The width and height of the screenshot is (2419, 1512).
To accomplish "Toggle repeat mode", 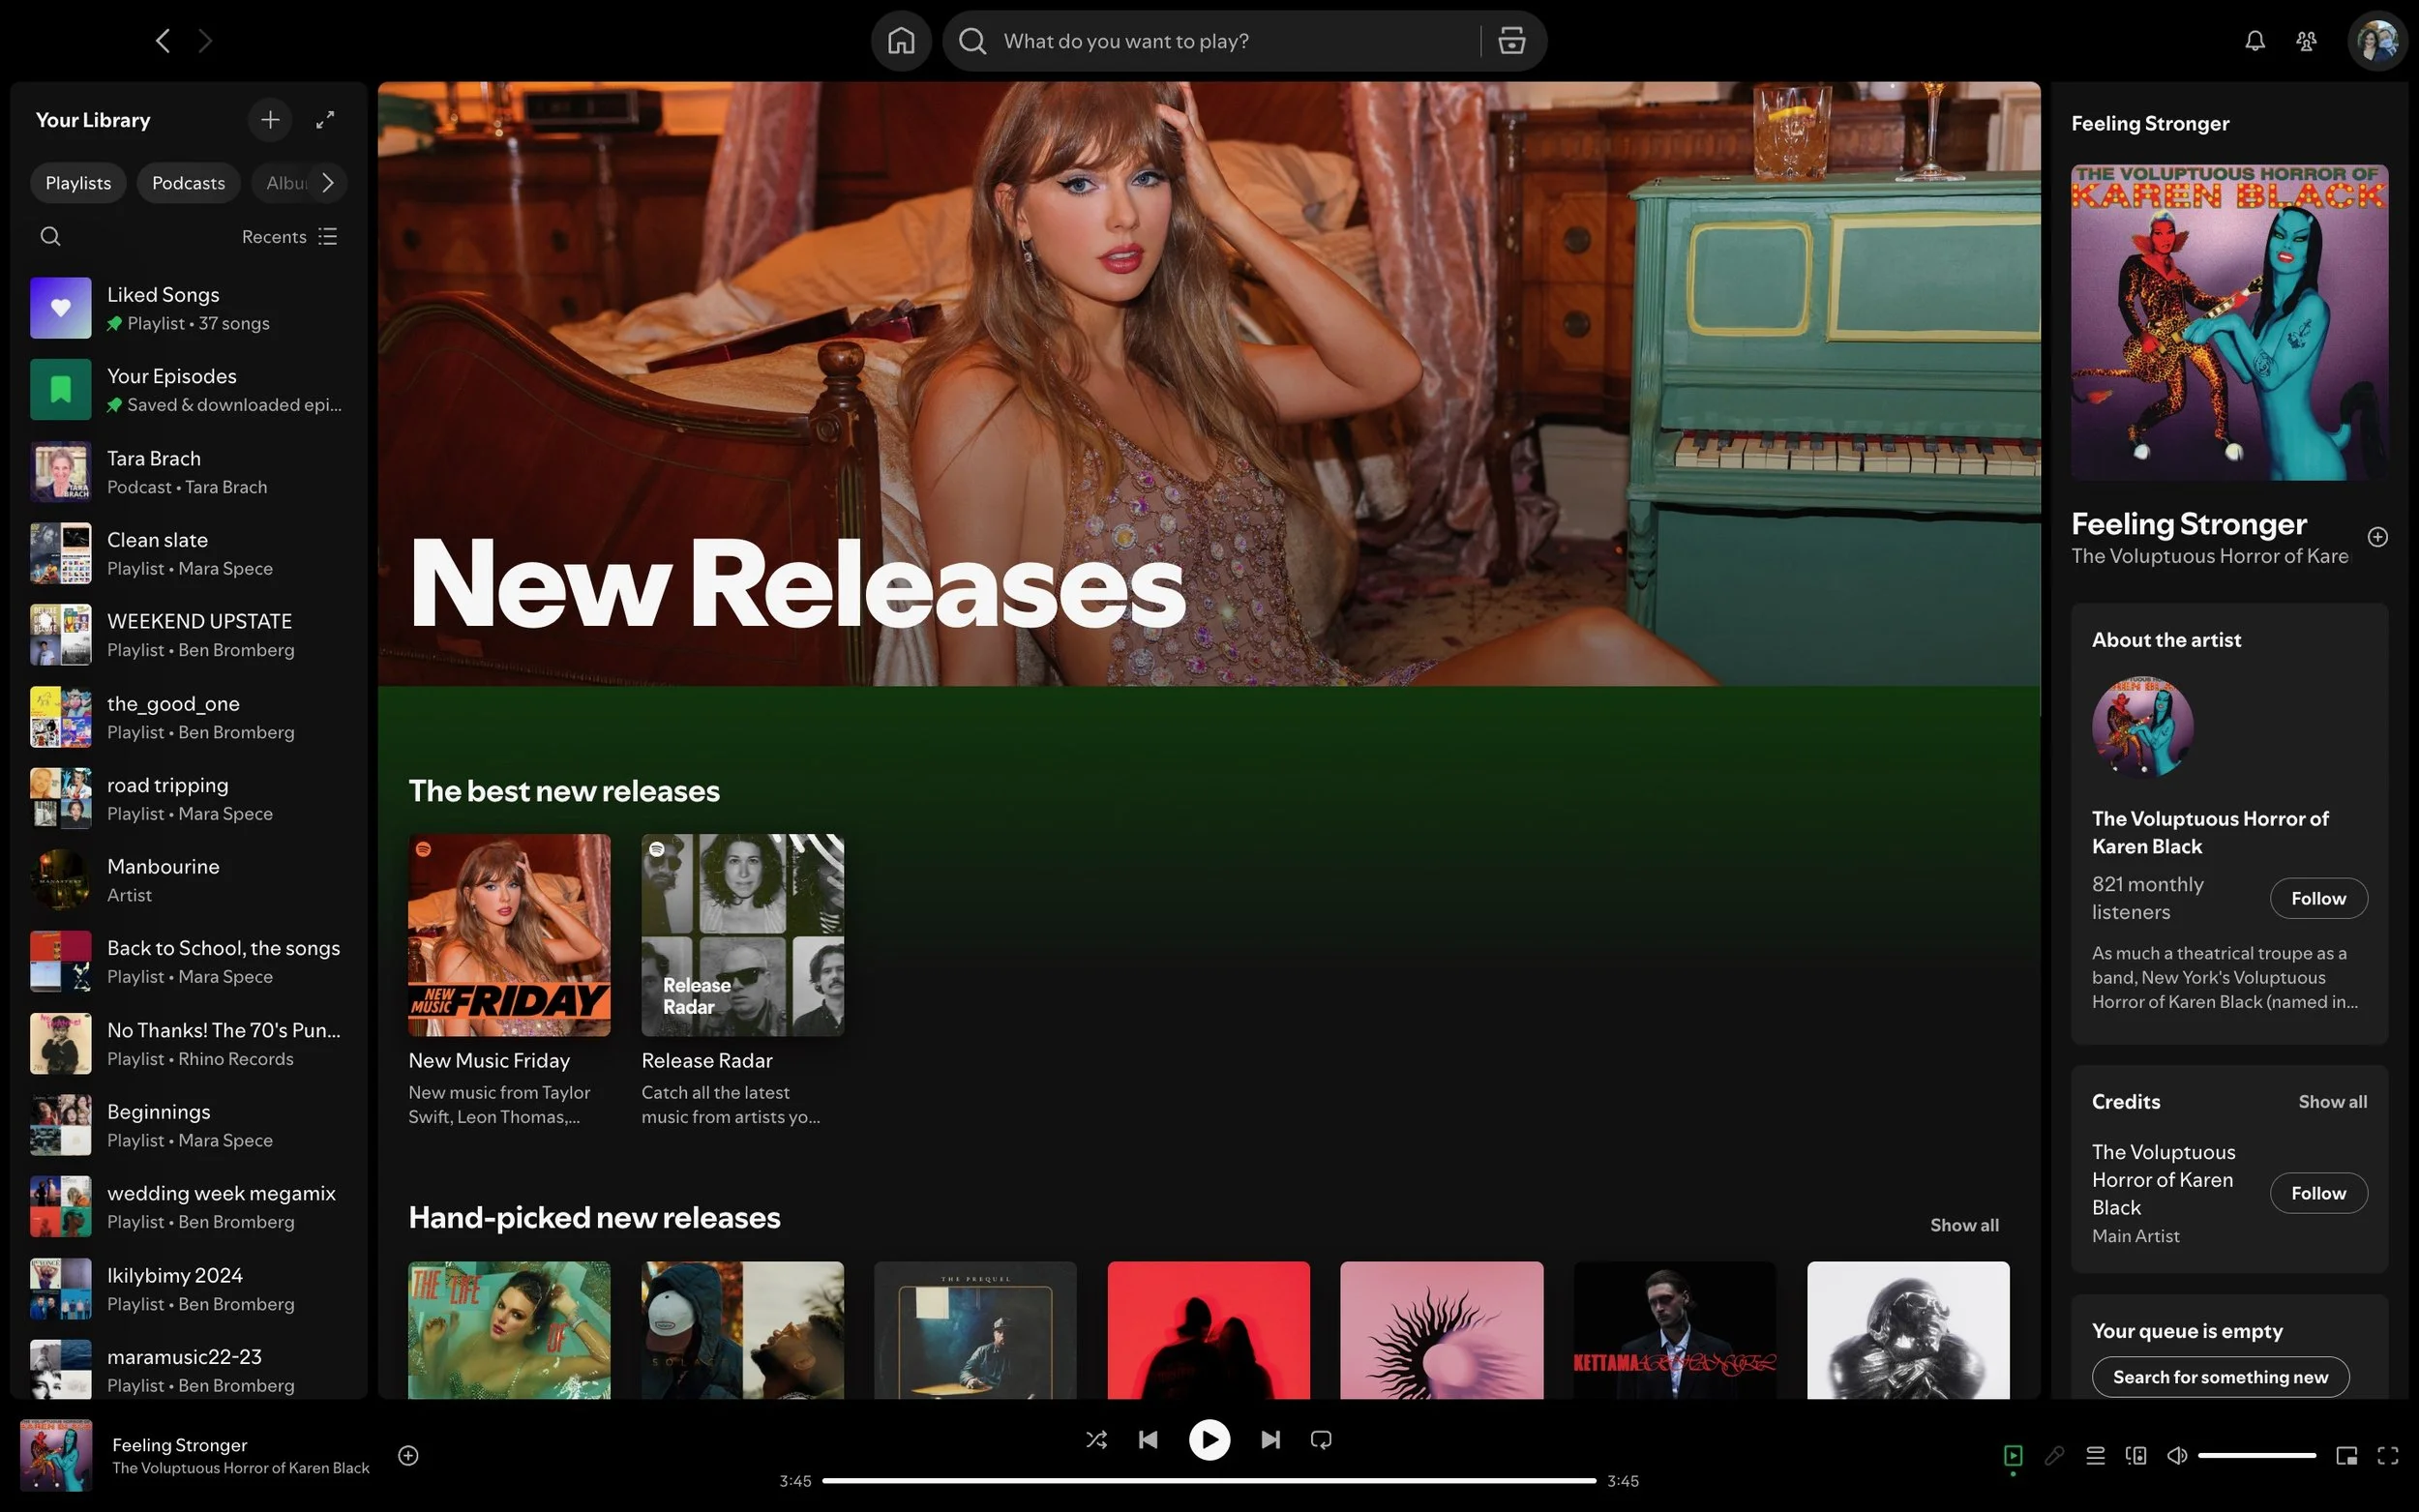I will (x=1321, y=1440).
